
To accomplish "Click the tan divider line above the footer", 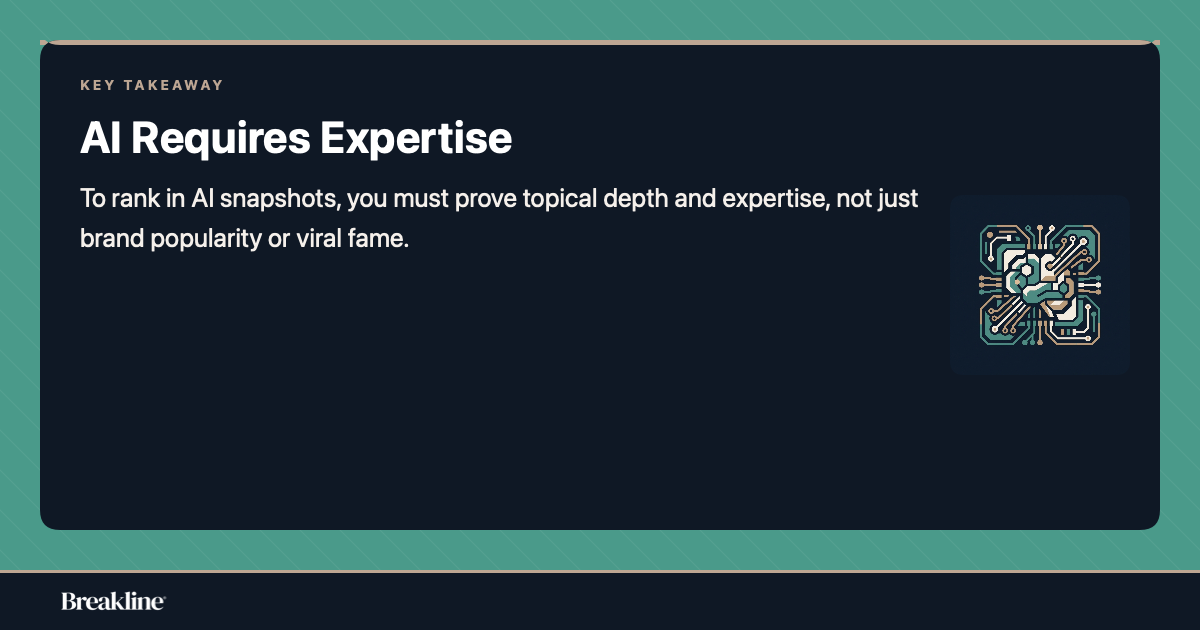I will pyautogui.click(x=600, y=571).
